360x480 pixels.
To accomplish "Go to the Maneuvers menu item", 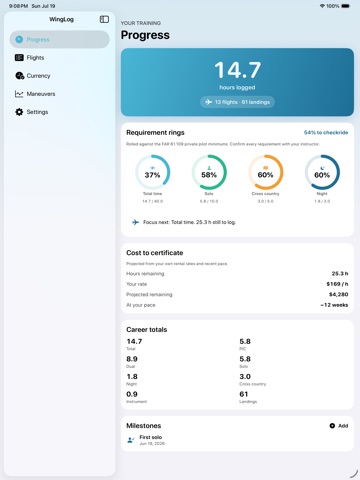I will click(x=59, y=94).
